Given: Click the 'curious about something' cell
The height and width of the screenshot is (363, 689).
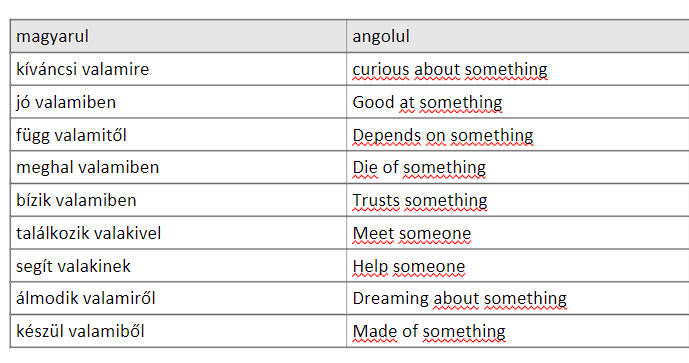Looking at the screenshot, I should click(518, 69).
